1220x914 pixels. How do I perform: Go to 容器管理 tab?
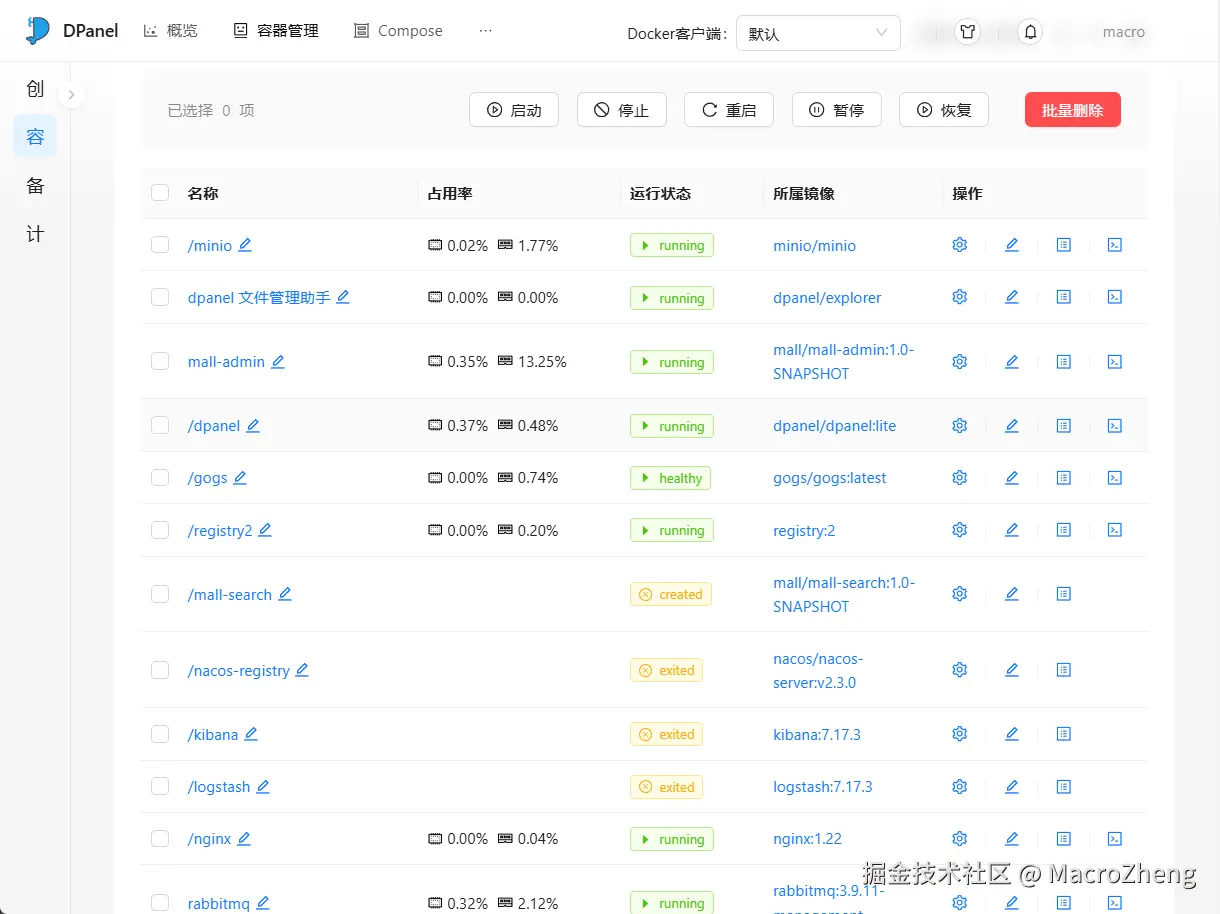coord(276,31)
